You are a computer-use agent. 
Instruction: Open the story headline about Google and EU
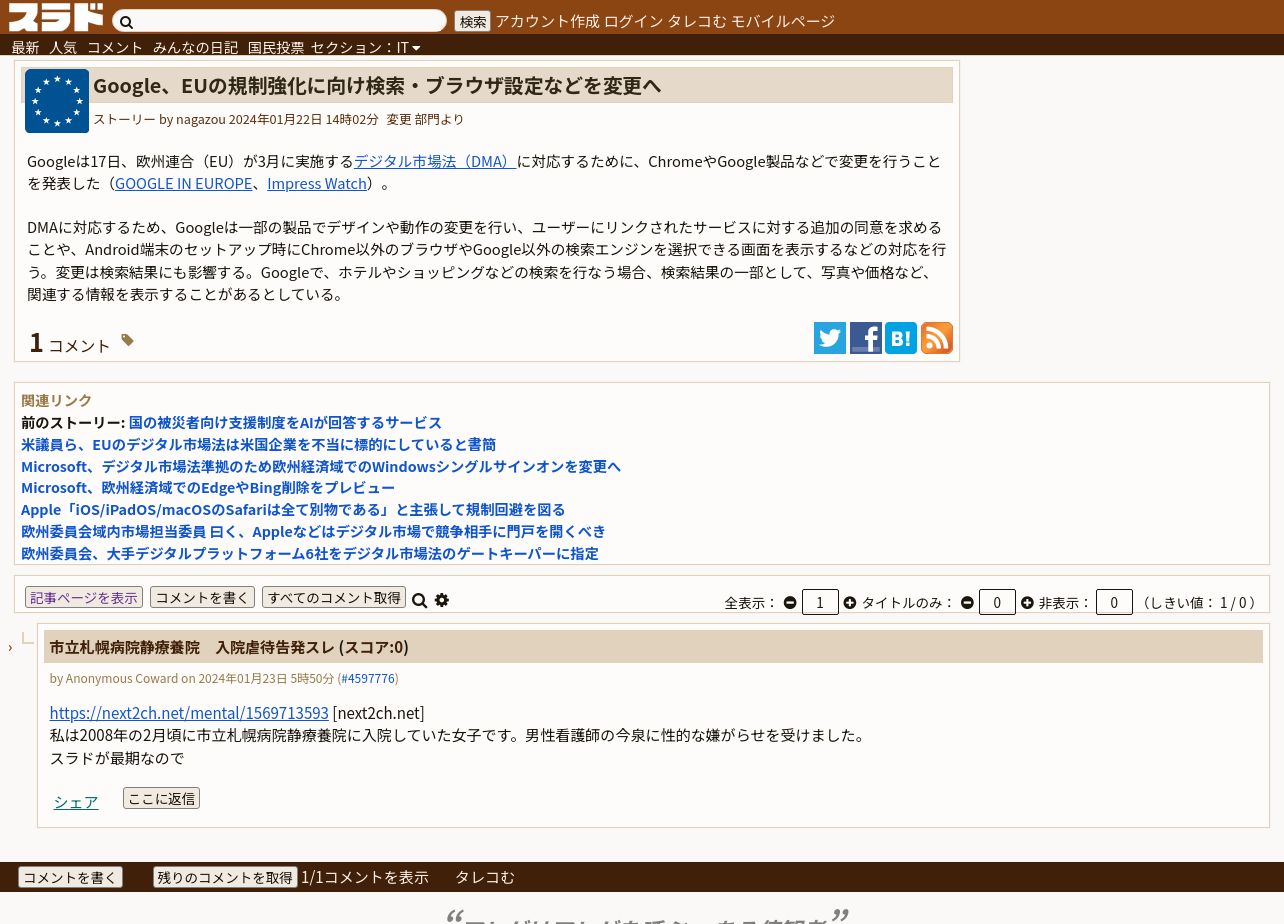[377, 85]
